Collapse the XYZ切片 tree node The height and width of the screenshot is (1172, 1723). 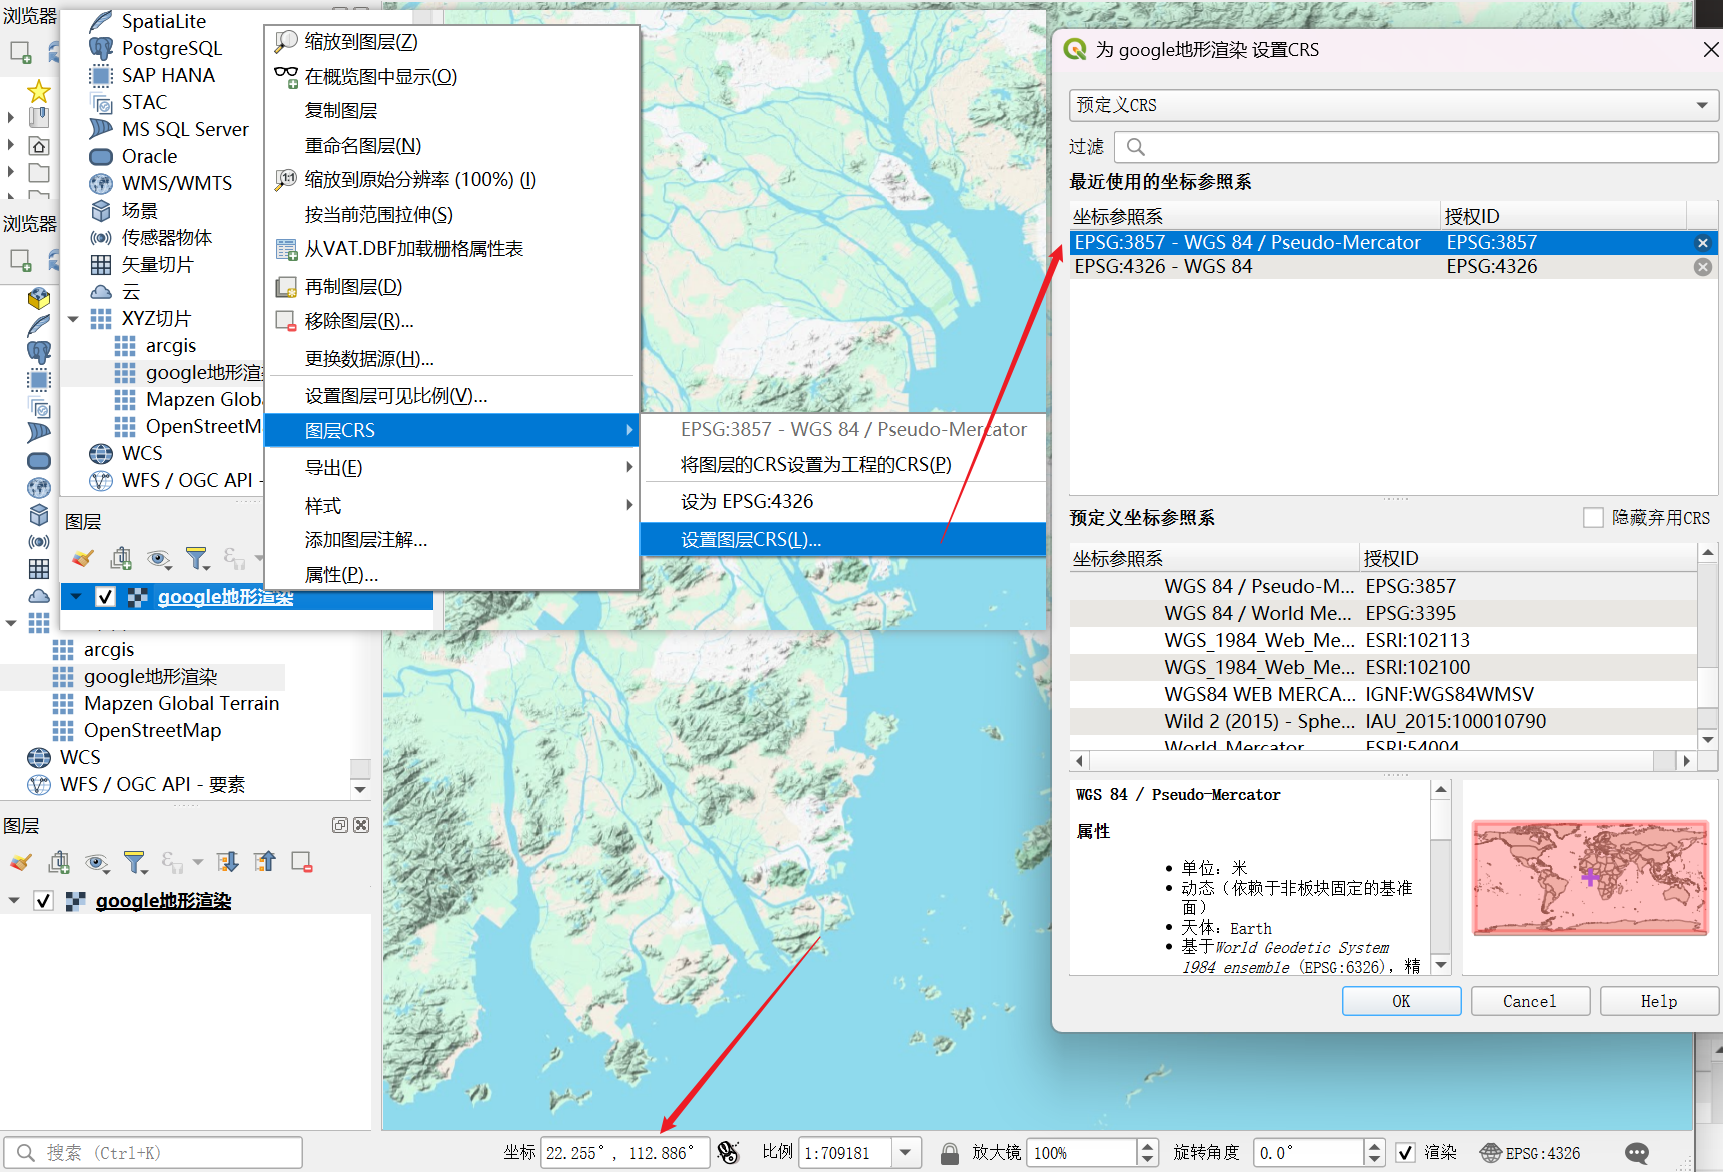click(x=74, y=319)
